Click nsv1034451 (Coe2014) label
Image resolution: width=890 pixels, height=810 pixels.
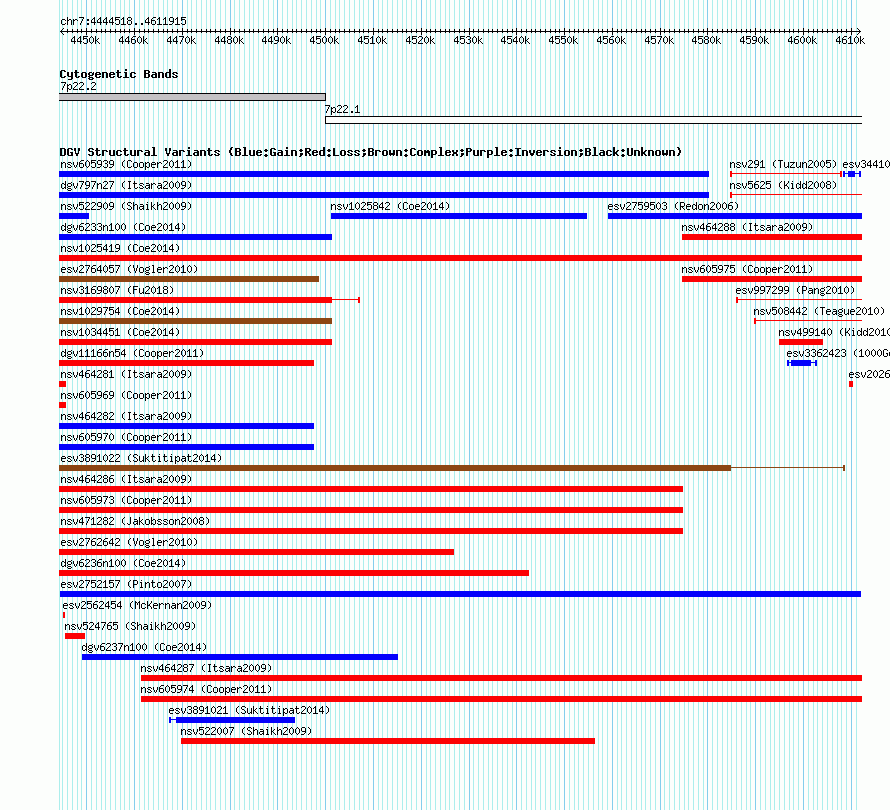click(x=120, y=333)
